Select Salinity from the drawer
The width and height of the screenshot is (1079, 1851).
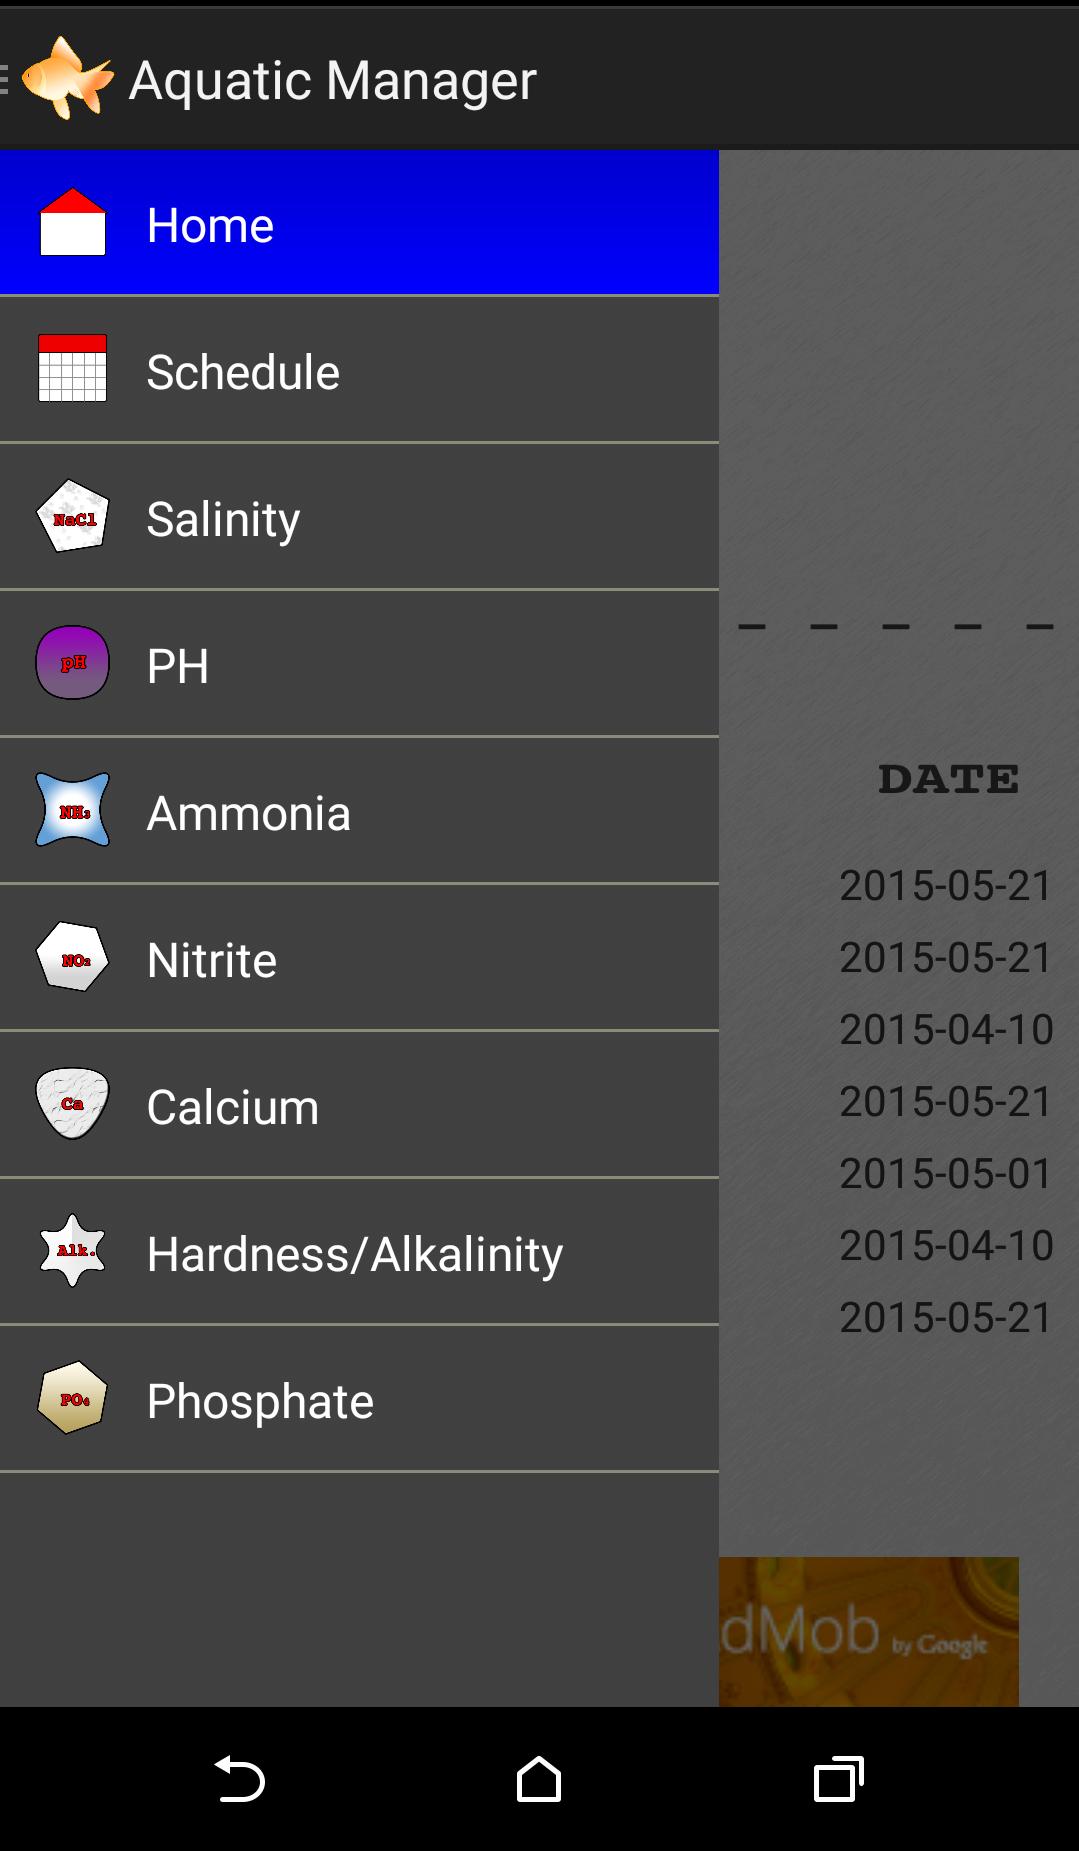[x=223, y=519]
